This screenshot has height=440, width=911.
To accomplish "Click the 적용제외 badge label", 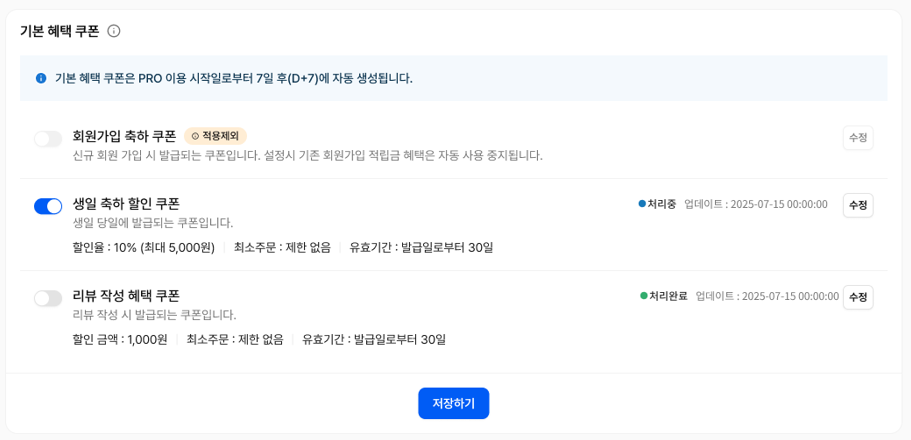I will click(220, 136).
